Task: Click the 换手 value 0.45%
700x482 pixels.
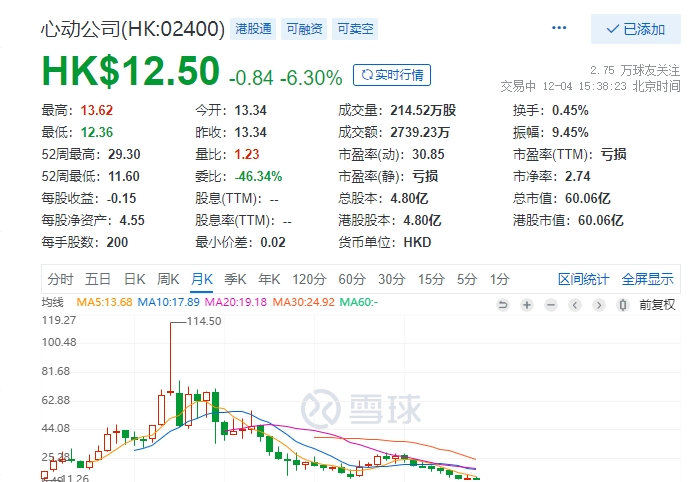Action: 570,110
